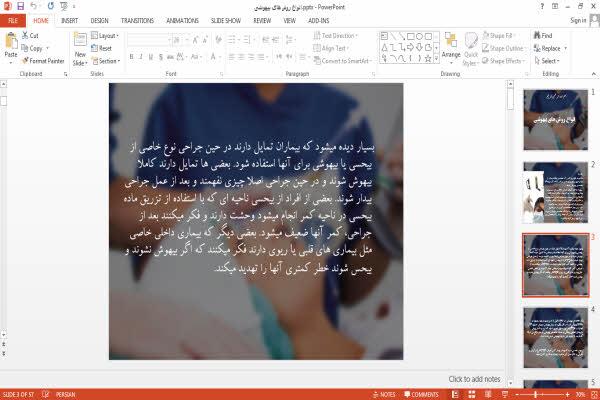The height and width of the screenshot is (400, 600).
Task: Activate the Format Painter
Action: point(43,61)
